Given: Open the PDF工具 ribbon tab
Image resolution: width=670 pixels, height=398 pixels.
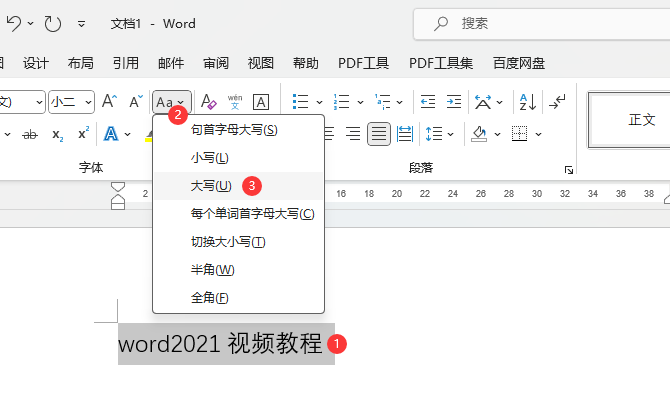Looking at the screenshot, I should [363, 63].
